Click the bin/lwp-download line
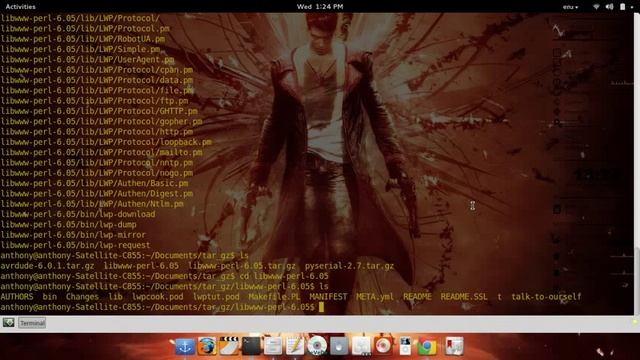This screenshot has height=360, width=640. [78, 214]
